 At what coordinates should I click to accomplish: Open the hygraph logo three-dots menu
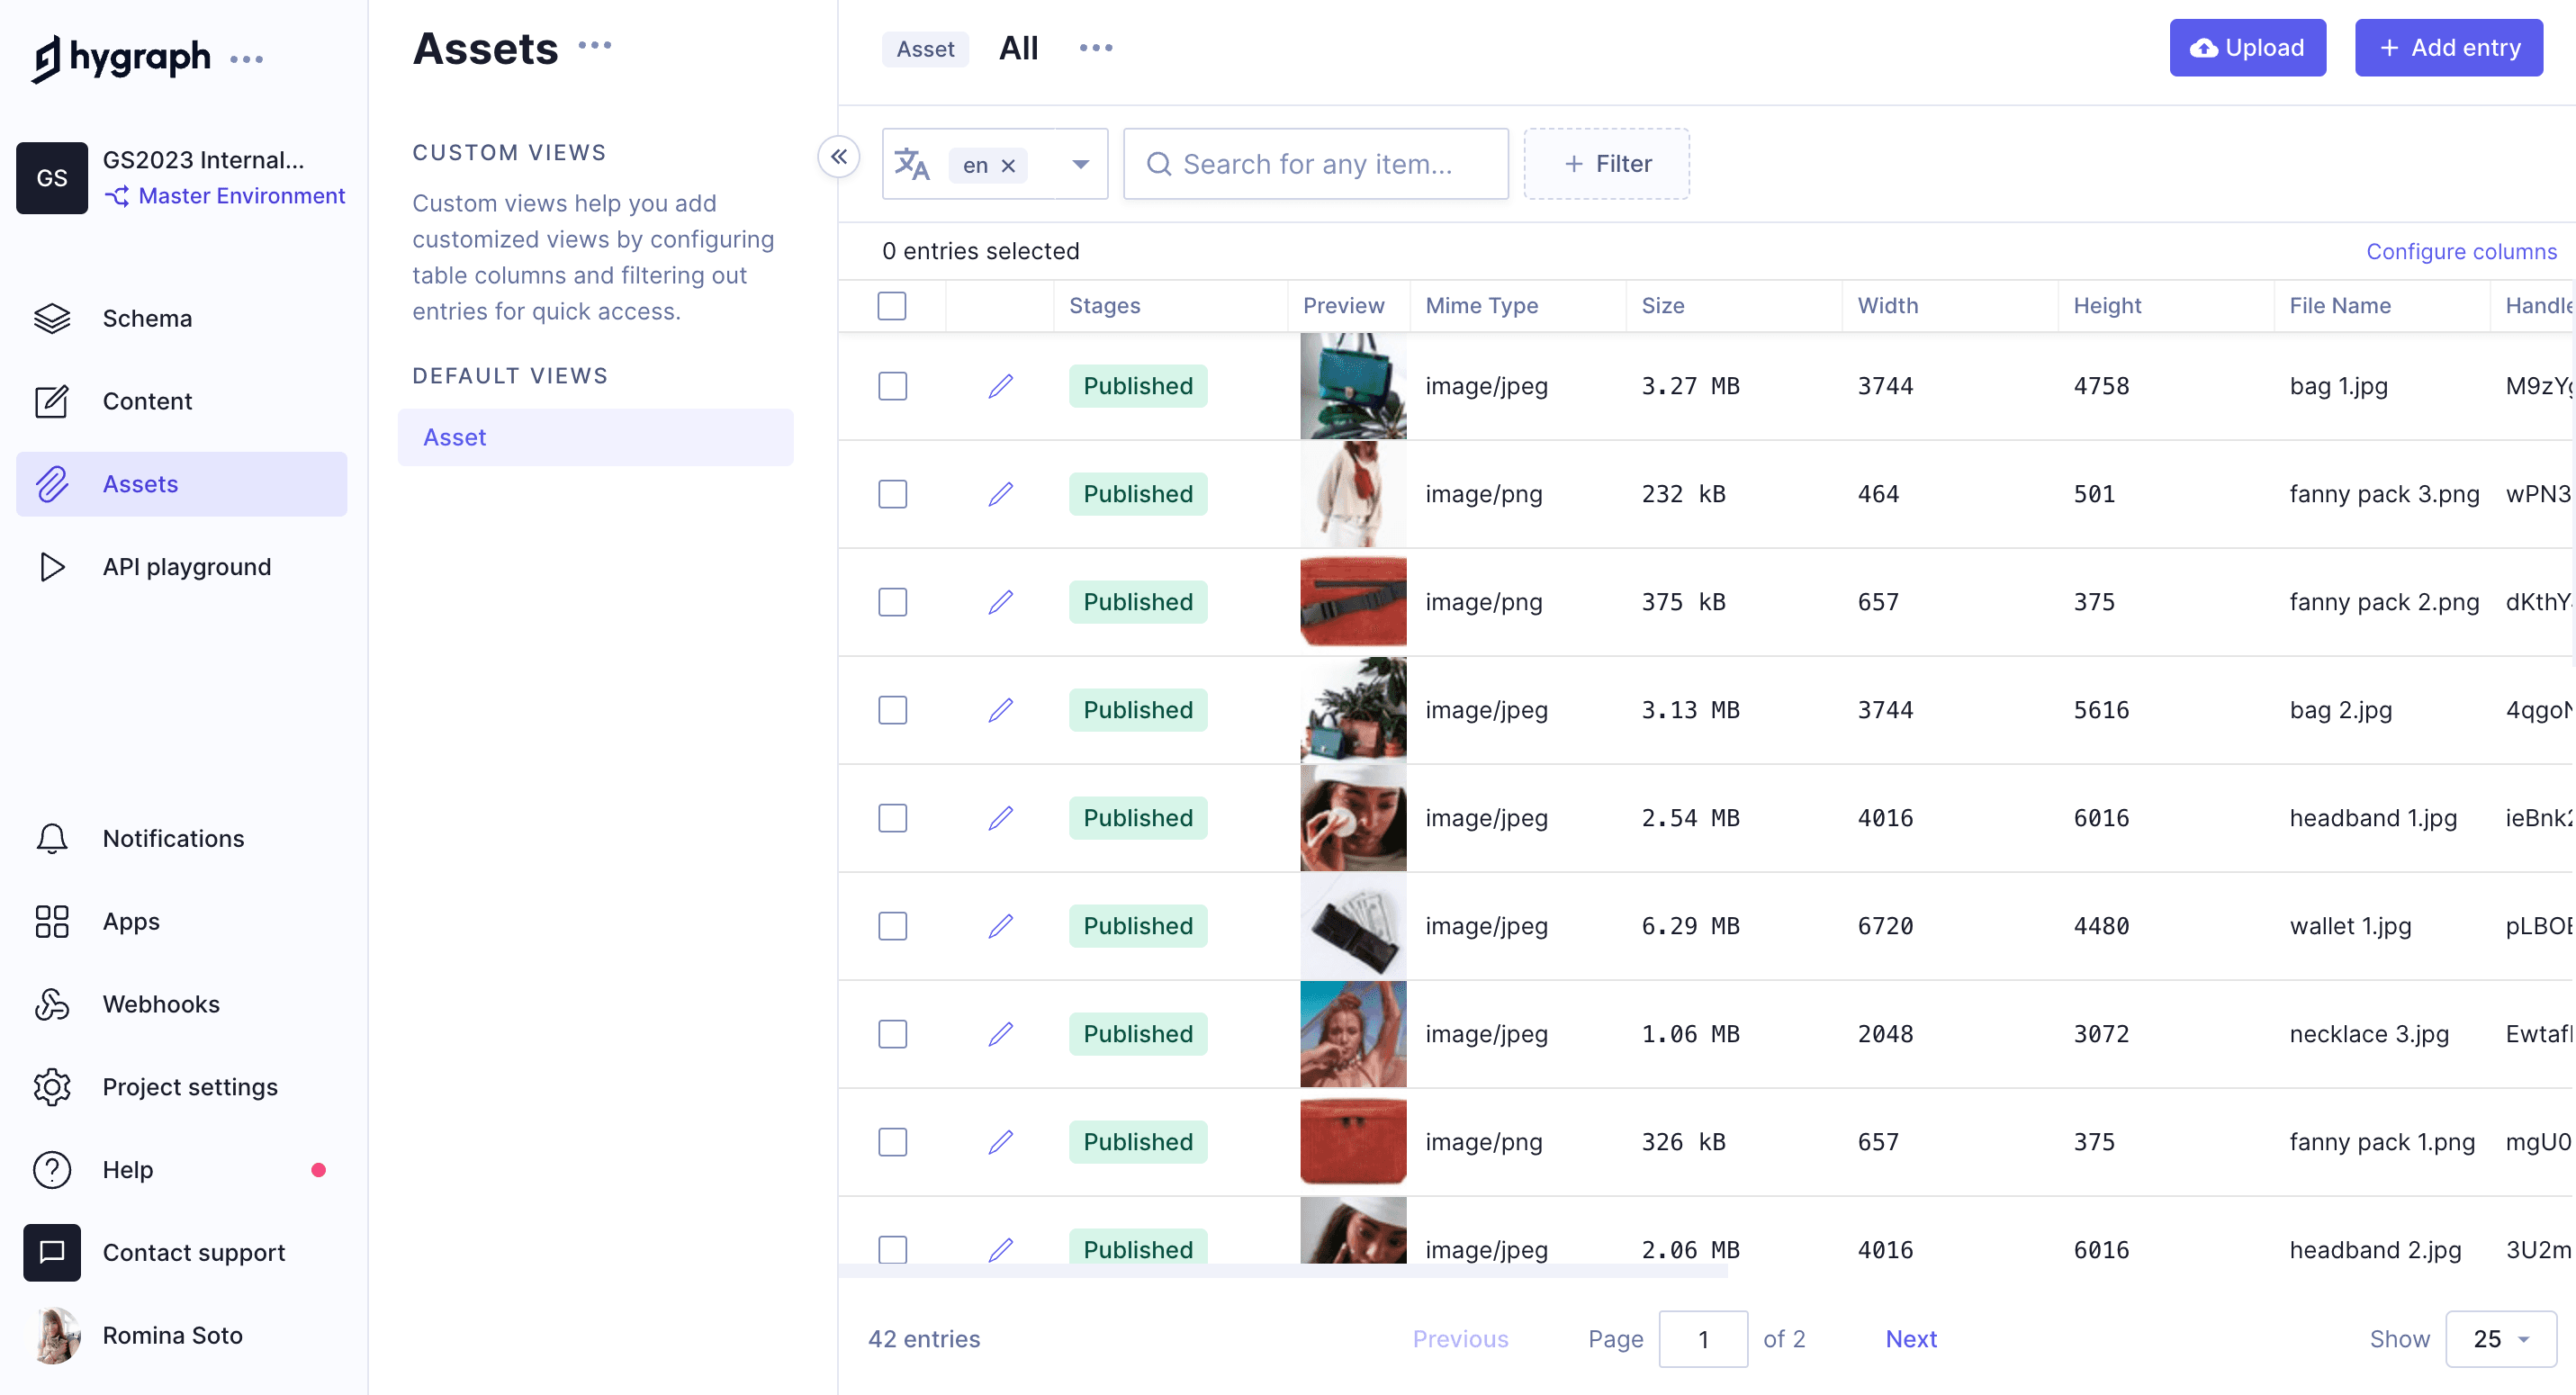click(x=246, y=59)
